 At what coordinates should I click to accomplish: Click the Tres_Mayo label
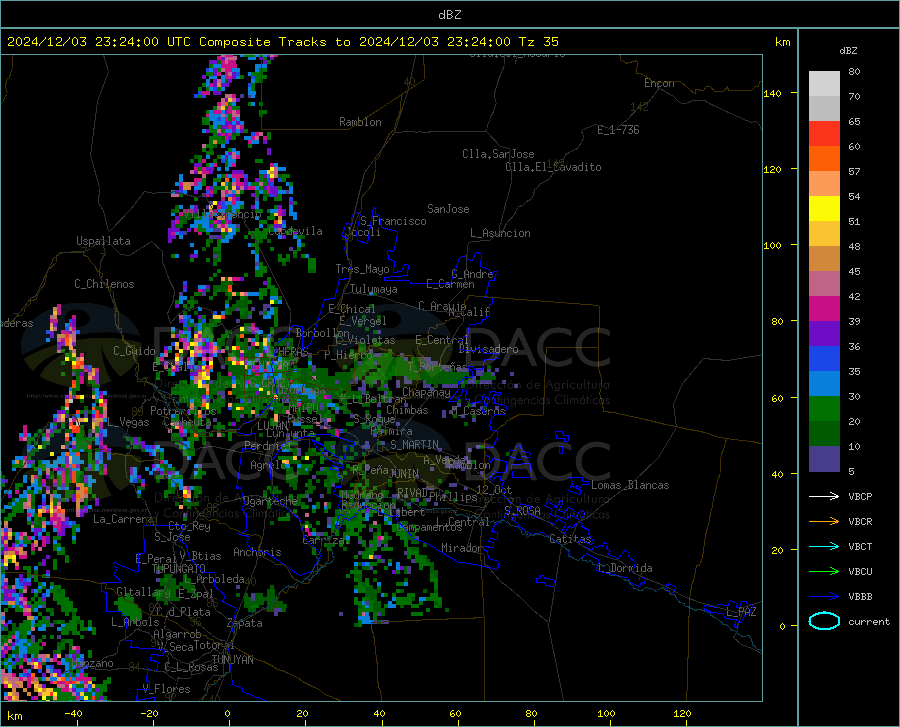coord(362,269)
